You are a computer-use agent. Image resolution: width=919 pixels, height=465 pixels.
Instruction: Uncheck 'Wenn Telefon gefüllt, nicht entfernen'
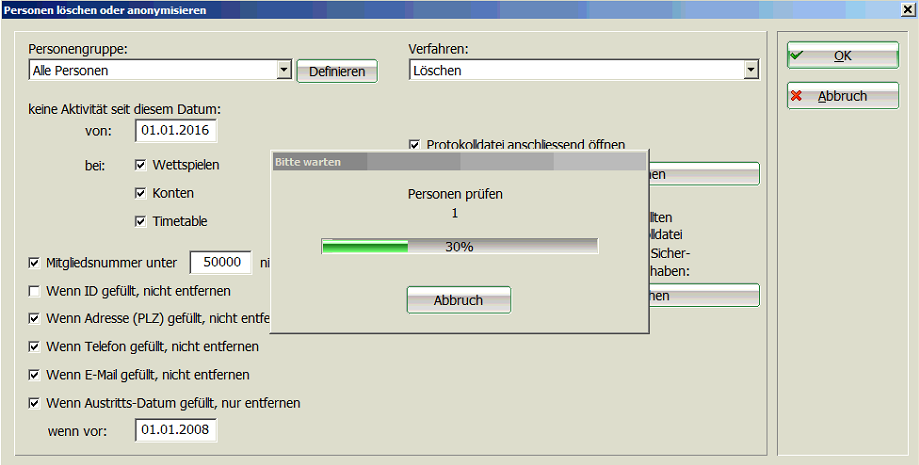(35, 347)
